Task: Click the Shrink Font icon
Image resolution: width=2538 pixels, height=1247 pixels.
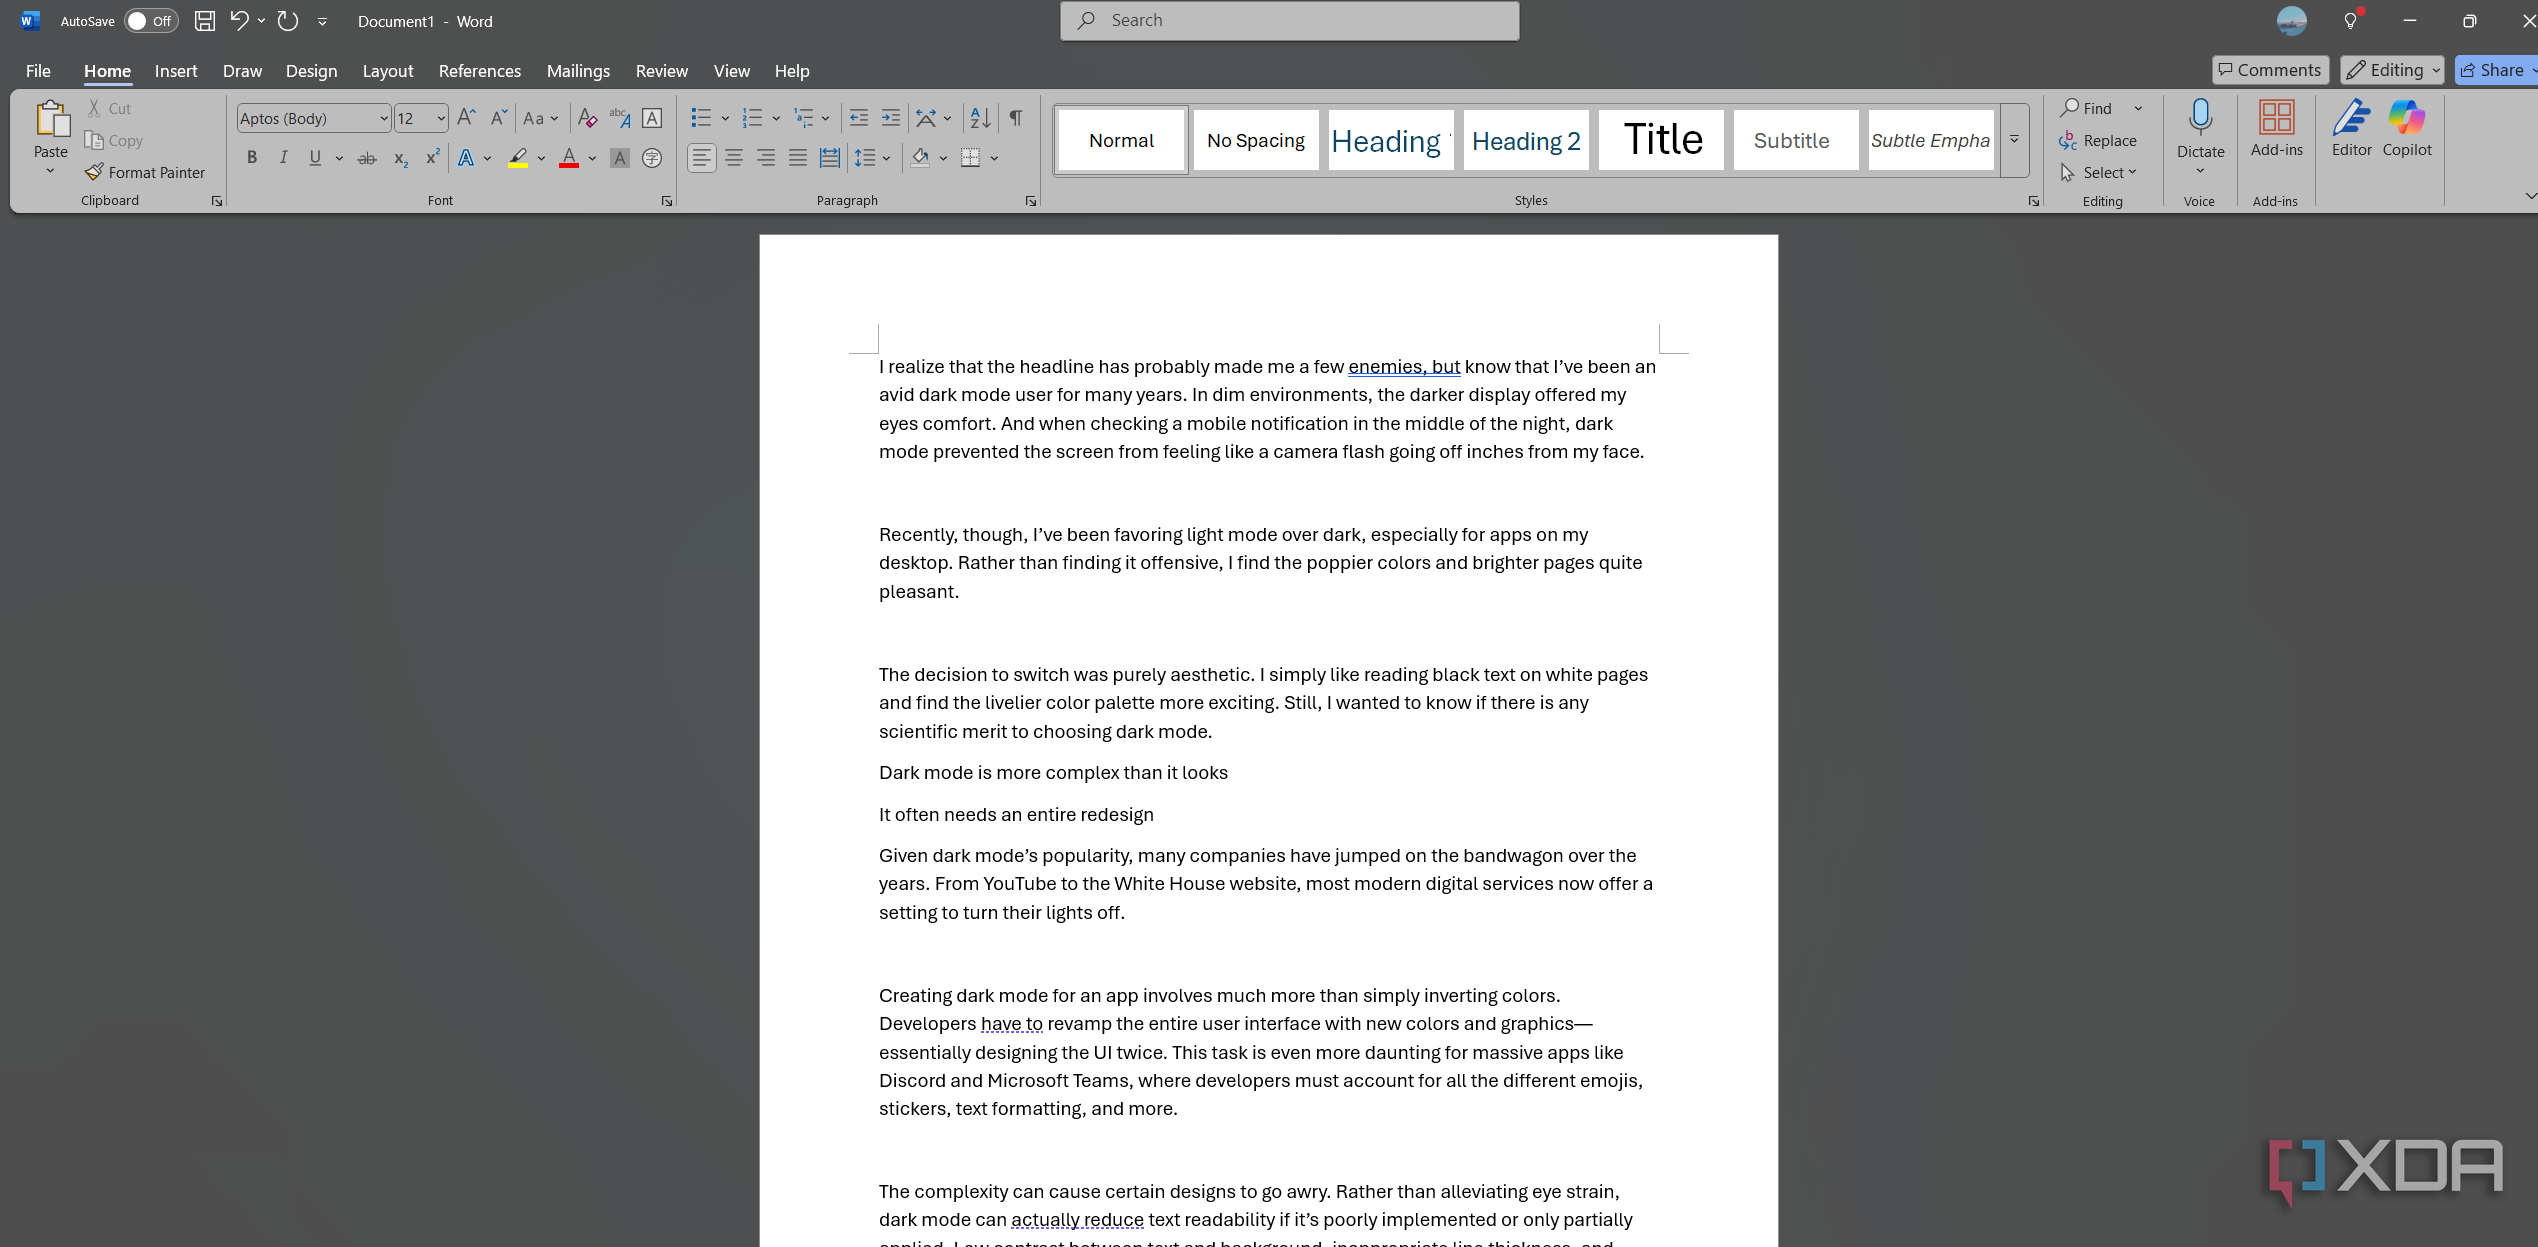Action: (498, 118)
